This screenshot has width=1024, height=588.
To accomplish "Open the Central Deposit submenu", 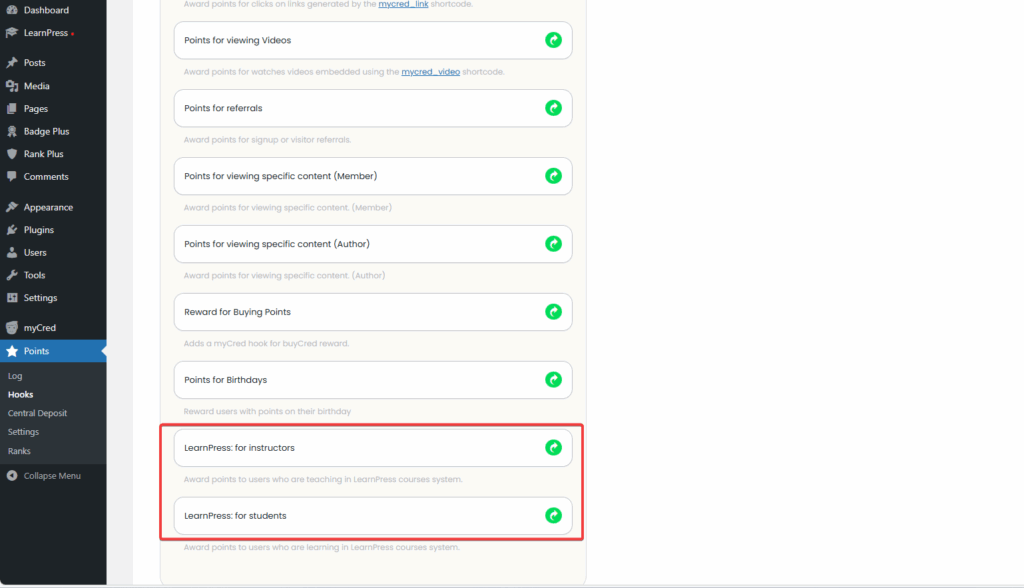I will point(37,413).
